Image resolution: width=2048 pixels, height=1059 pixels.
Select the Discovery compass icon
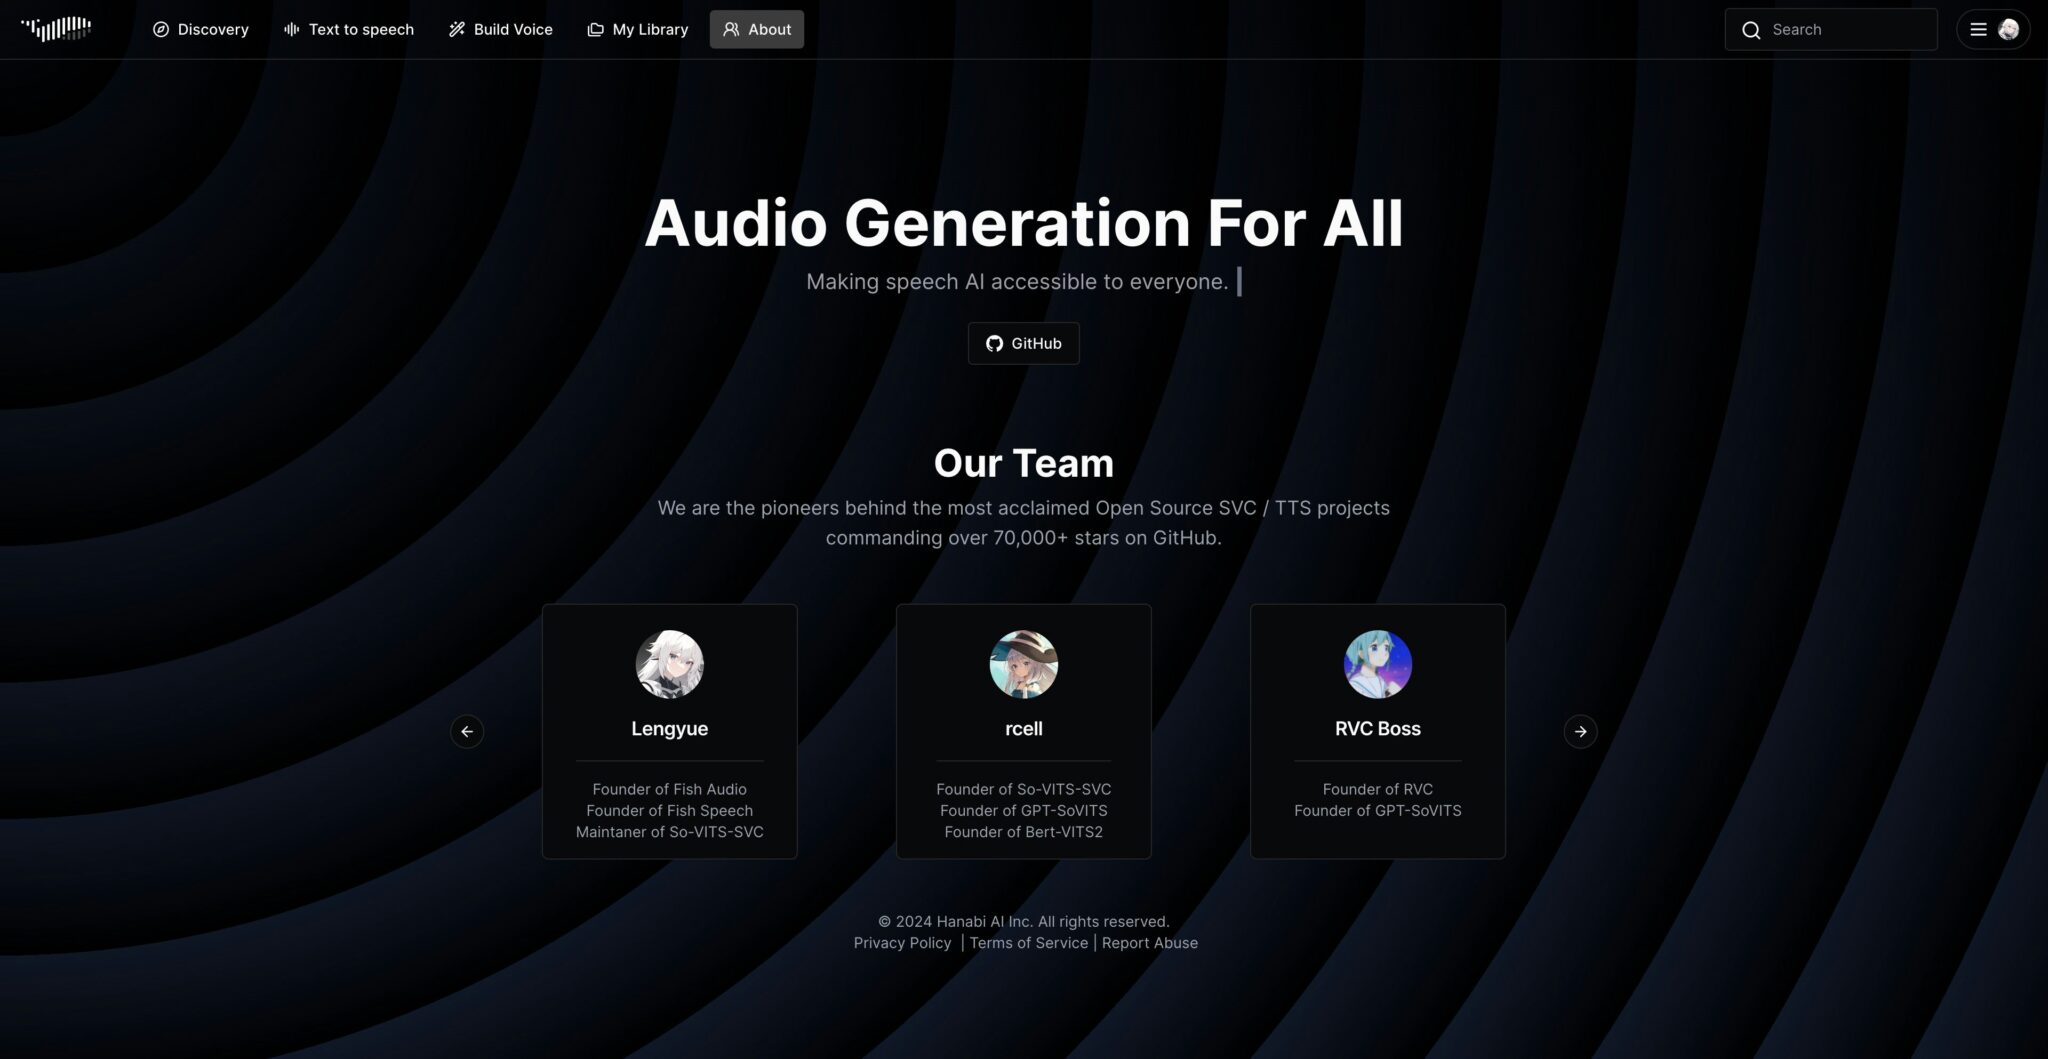coord(162,29)
